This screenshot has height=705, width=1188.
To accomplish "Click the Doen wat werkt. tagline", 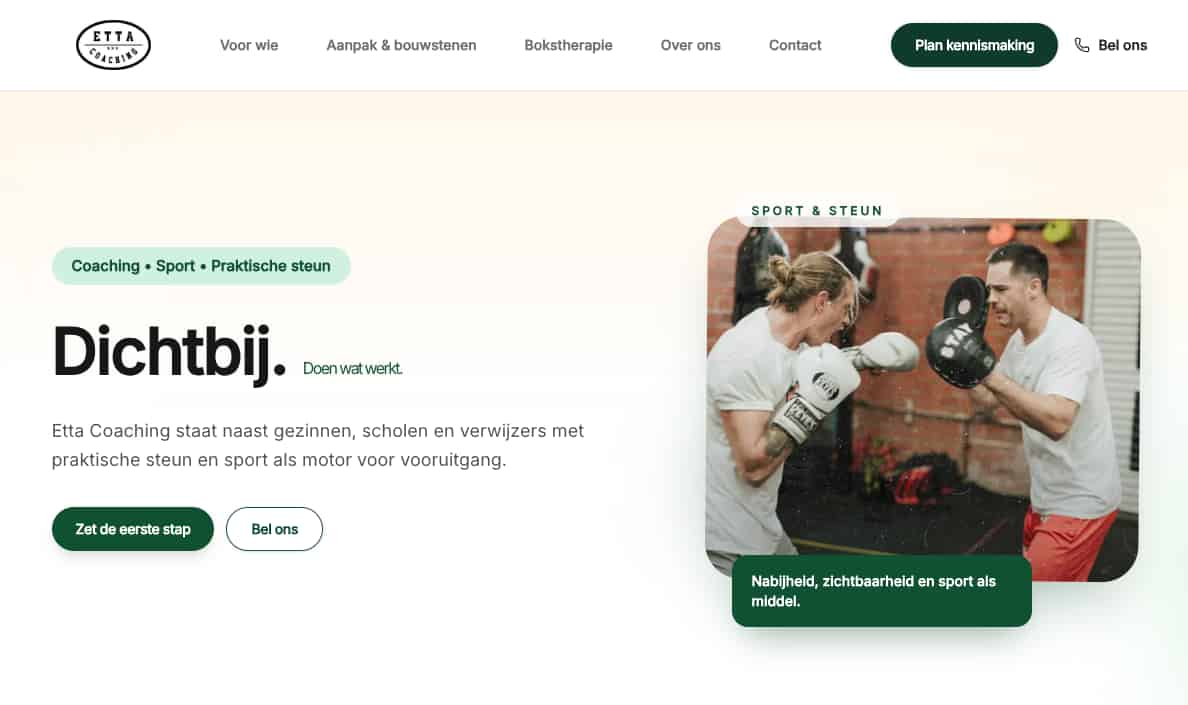I will 352,368.
